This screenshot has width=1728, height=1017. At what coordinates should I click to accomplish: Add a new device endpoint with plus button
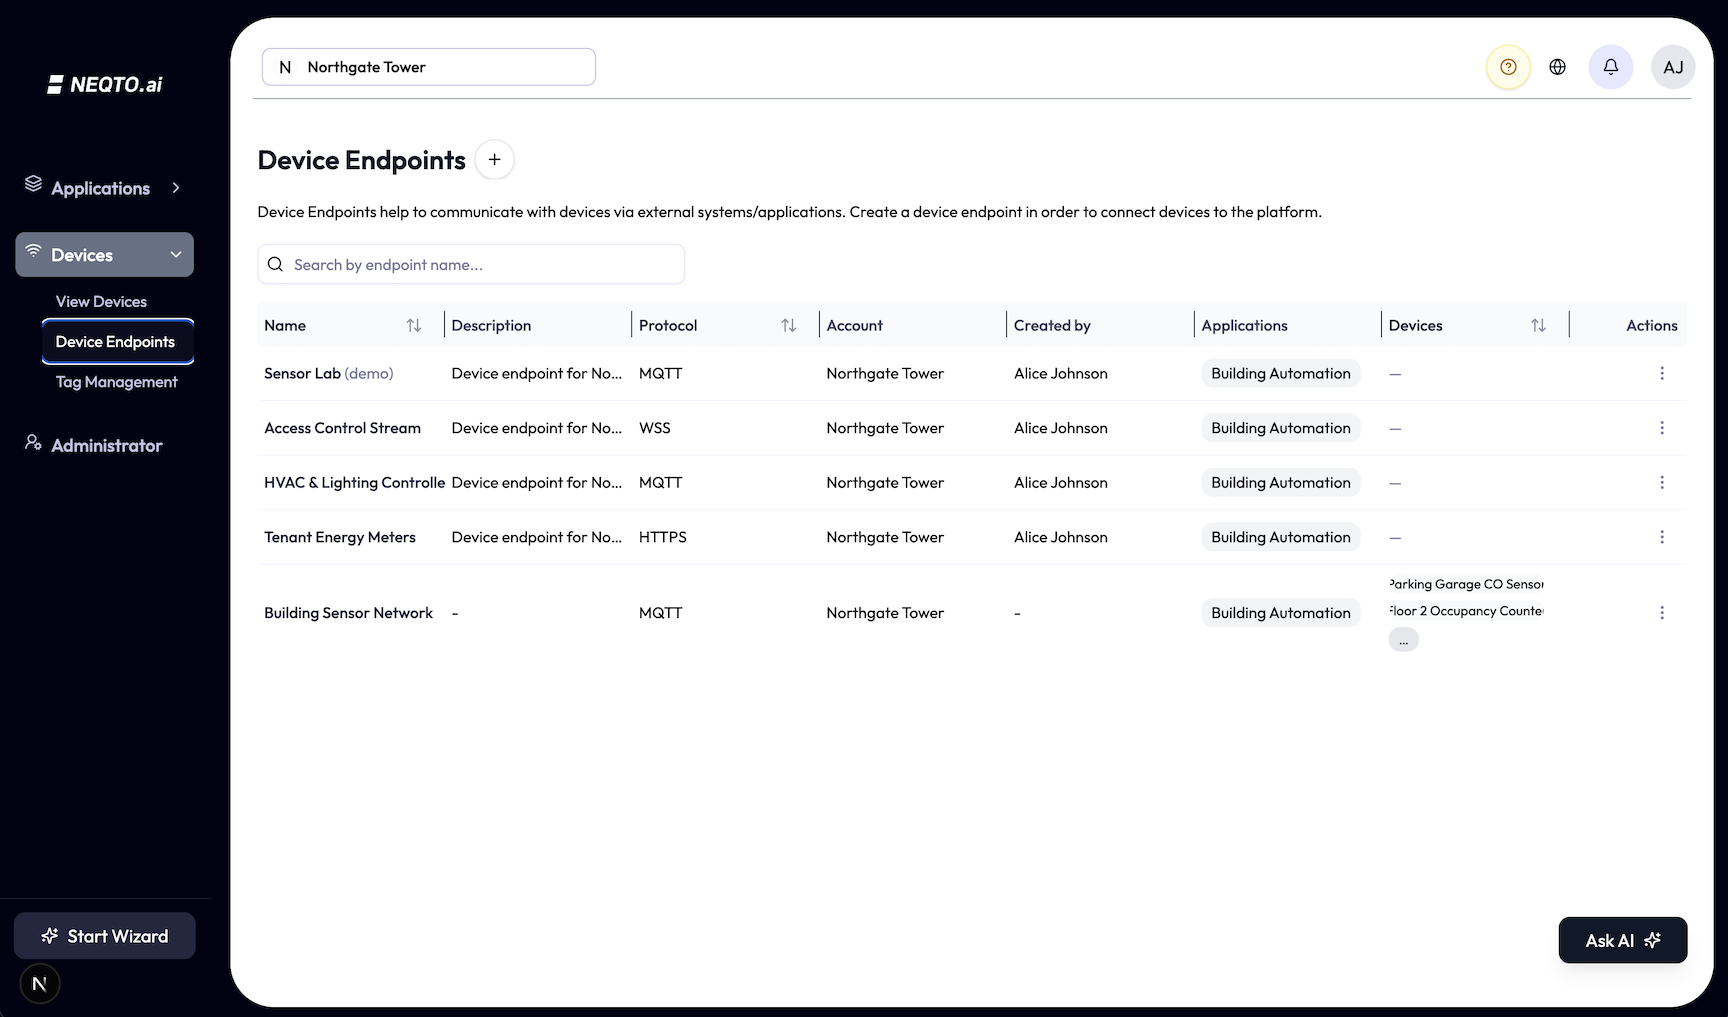(494, 160)
